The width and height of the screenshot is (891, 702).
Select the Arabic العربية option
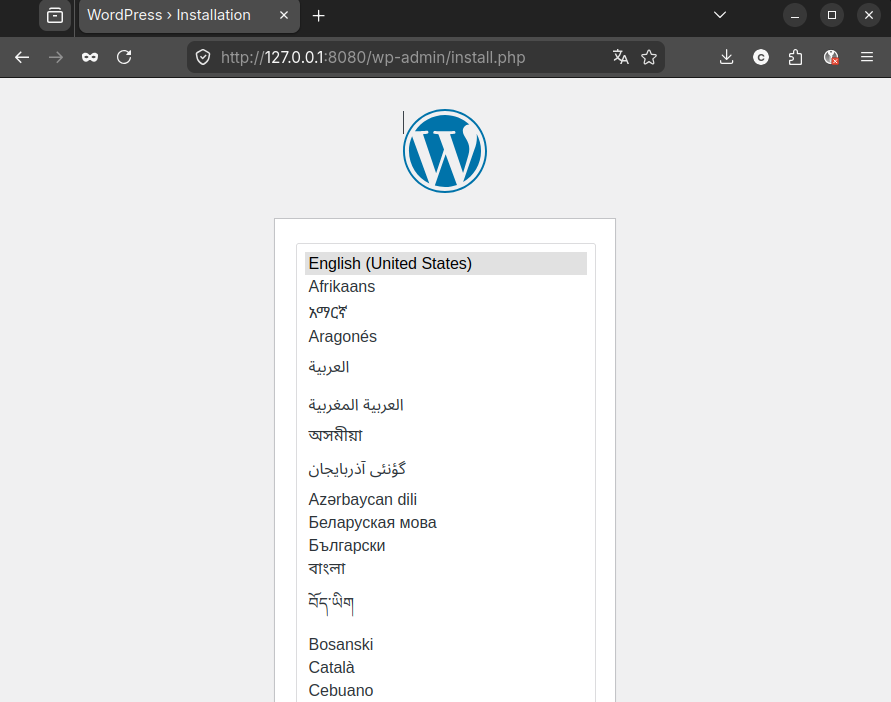click(446, 367)
